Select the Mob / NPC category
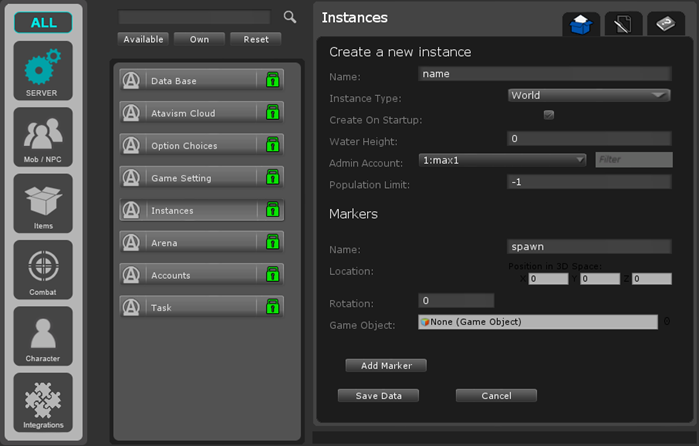 pos(43,137)
